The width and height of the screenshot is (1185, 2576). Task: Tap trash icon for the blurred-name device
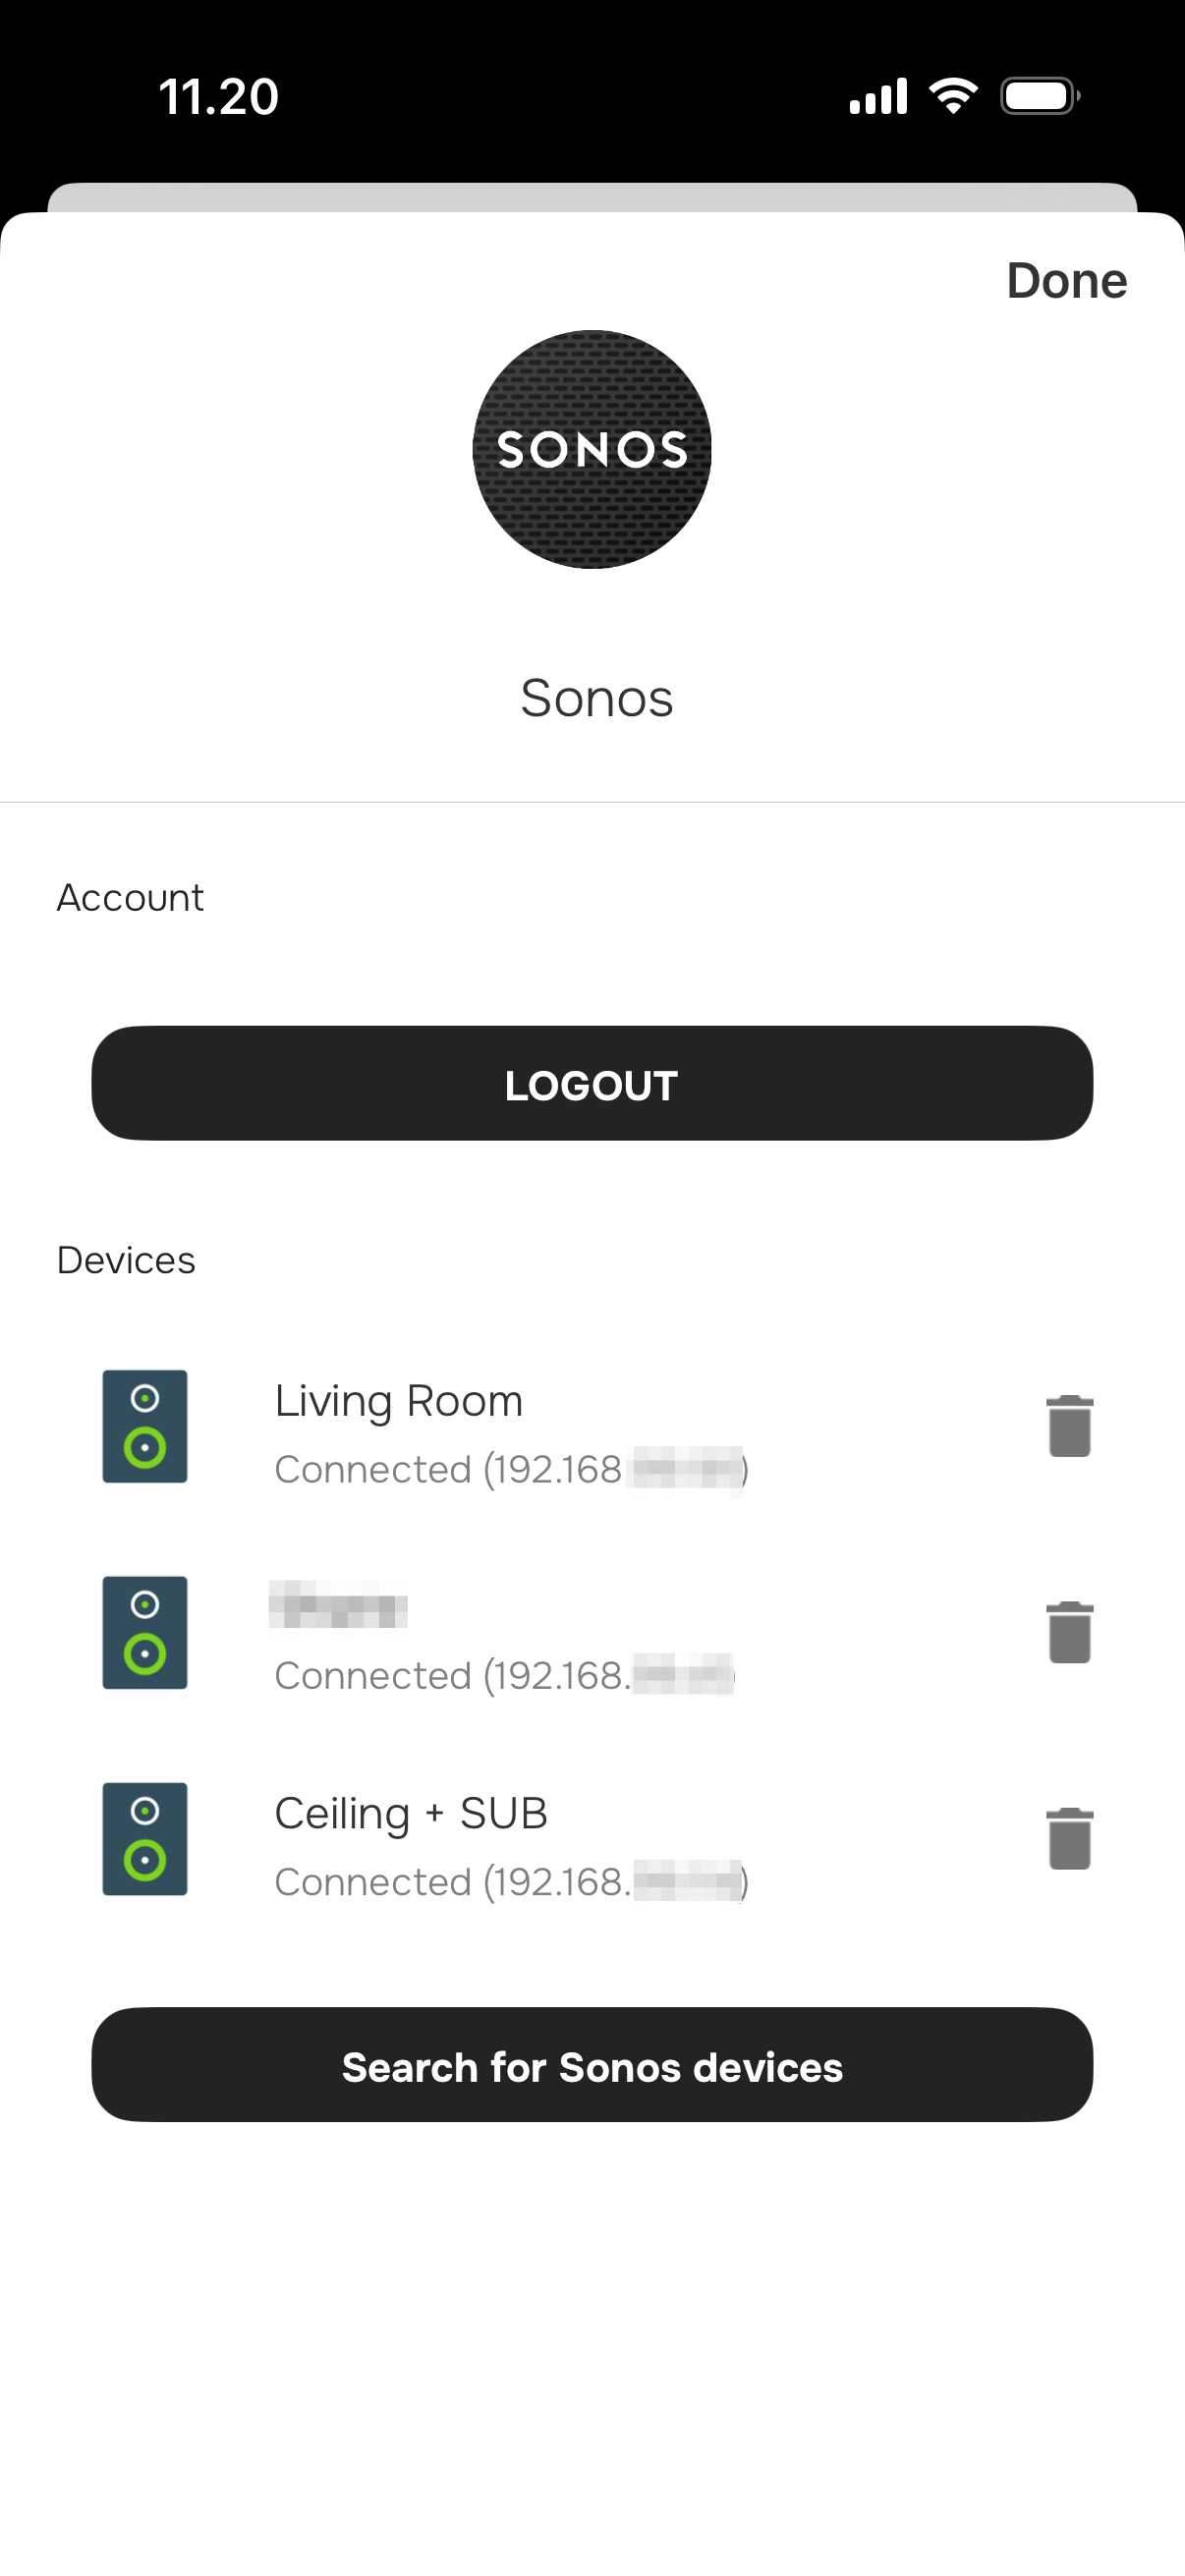click(x=1069, y=1632)
